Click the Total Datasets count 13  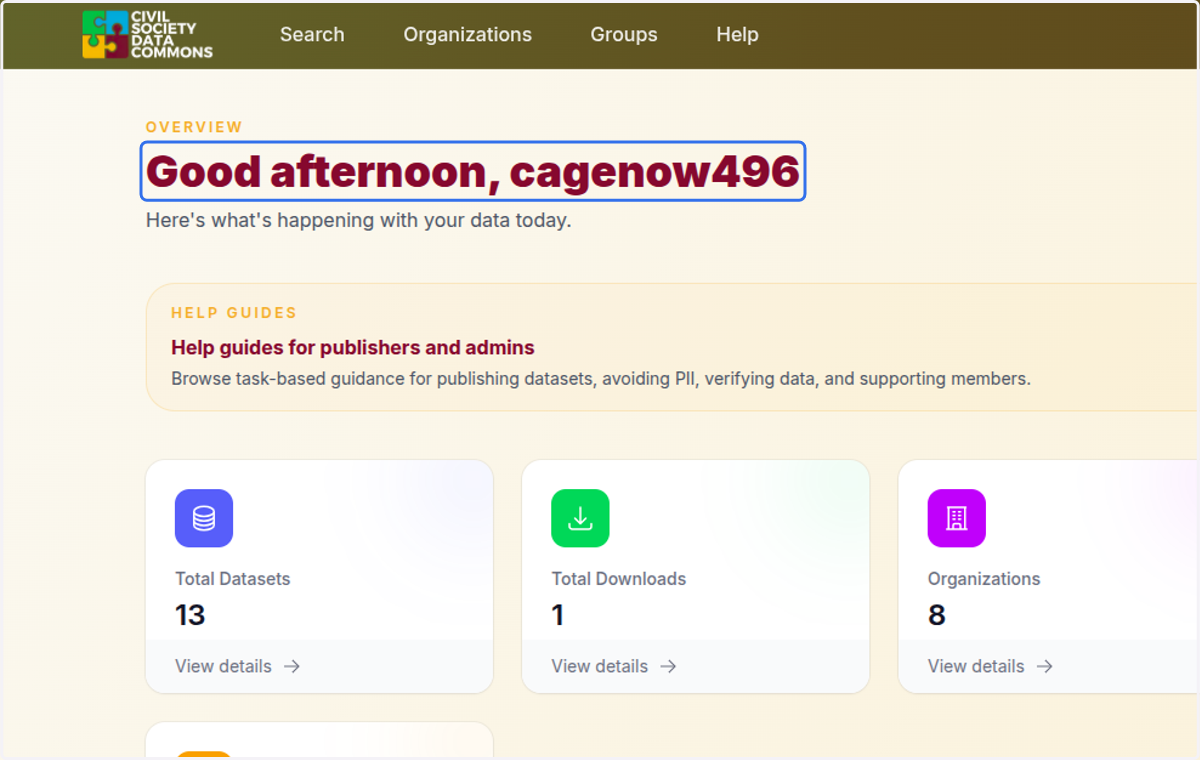tap(190, 615)
